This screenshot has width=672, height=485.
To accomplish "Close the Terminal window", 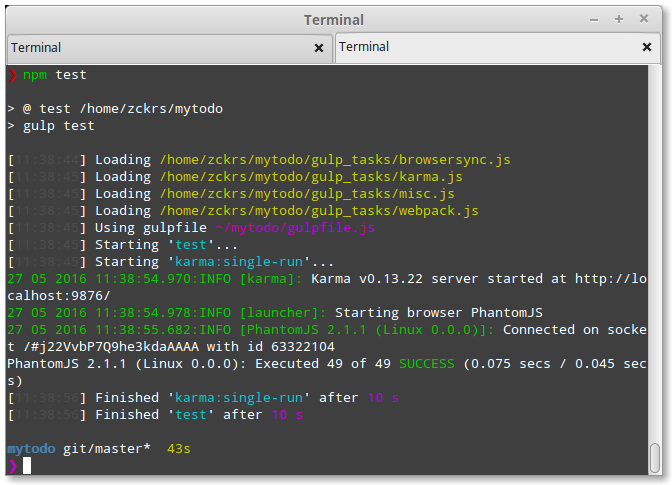I will pos(643,19).
